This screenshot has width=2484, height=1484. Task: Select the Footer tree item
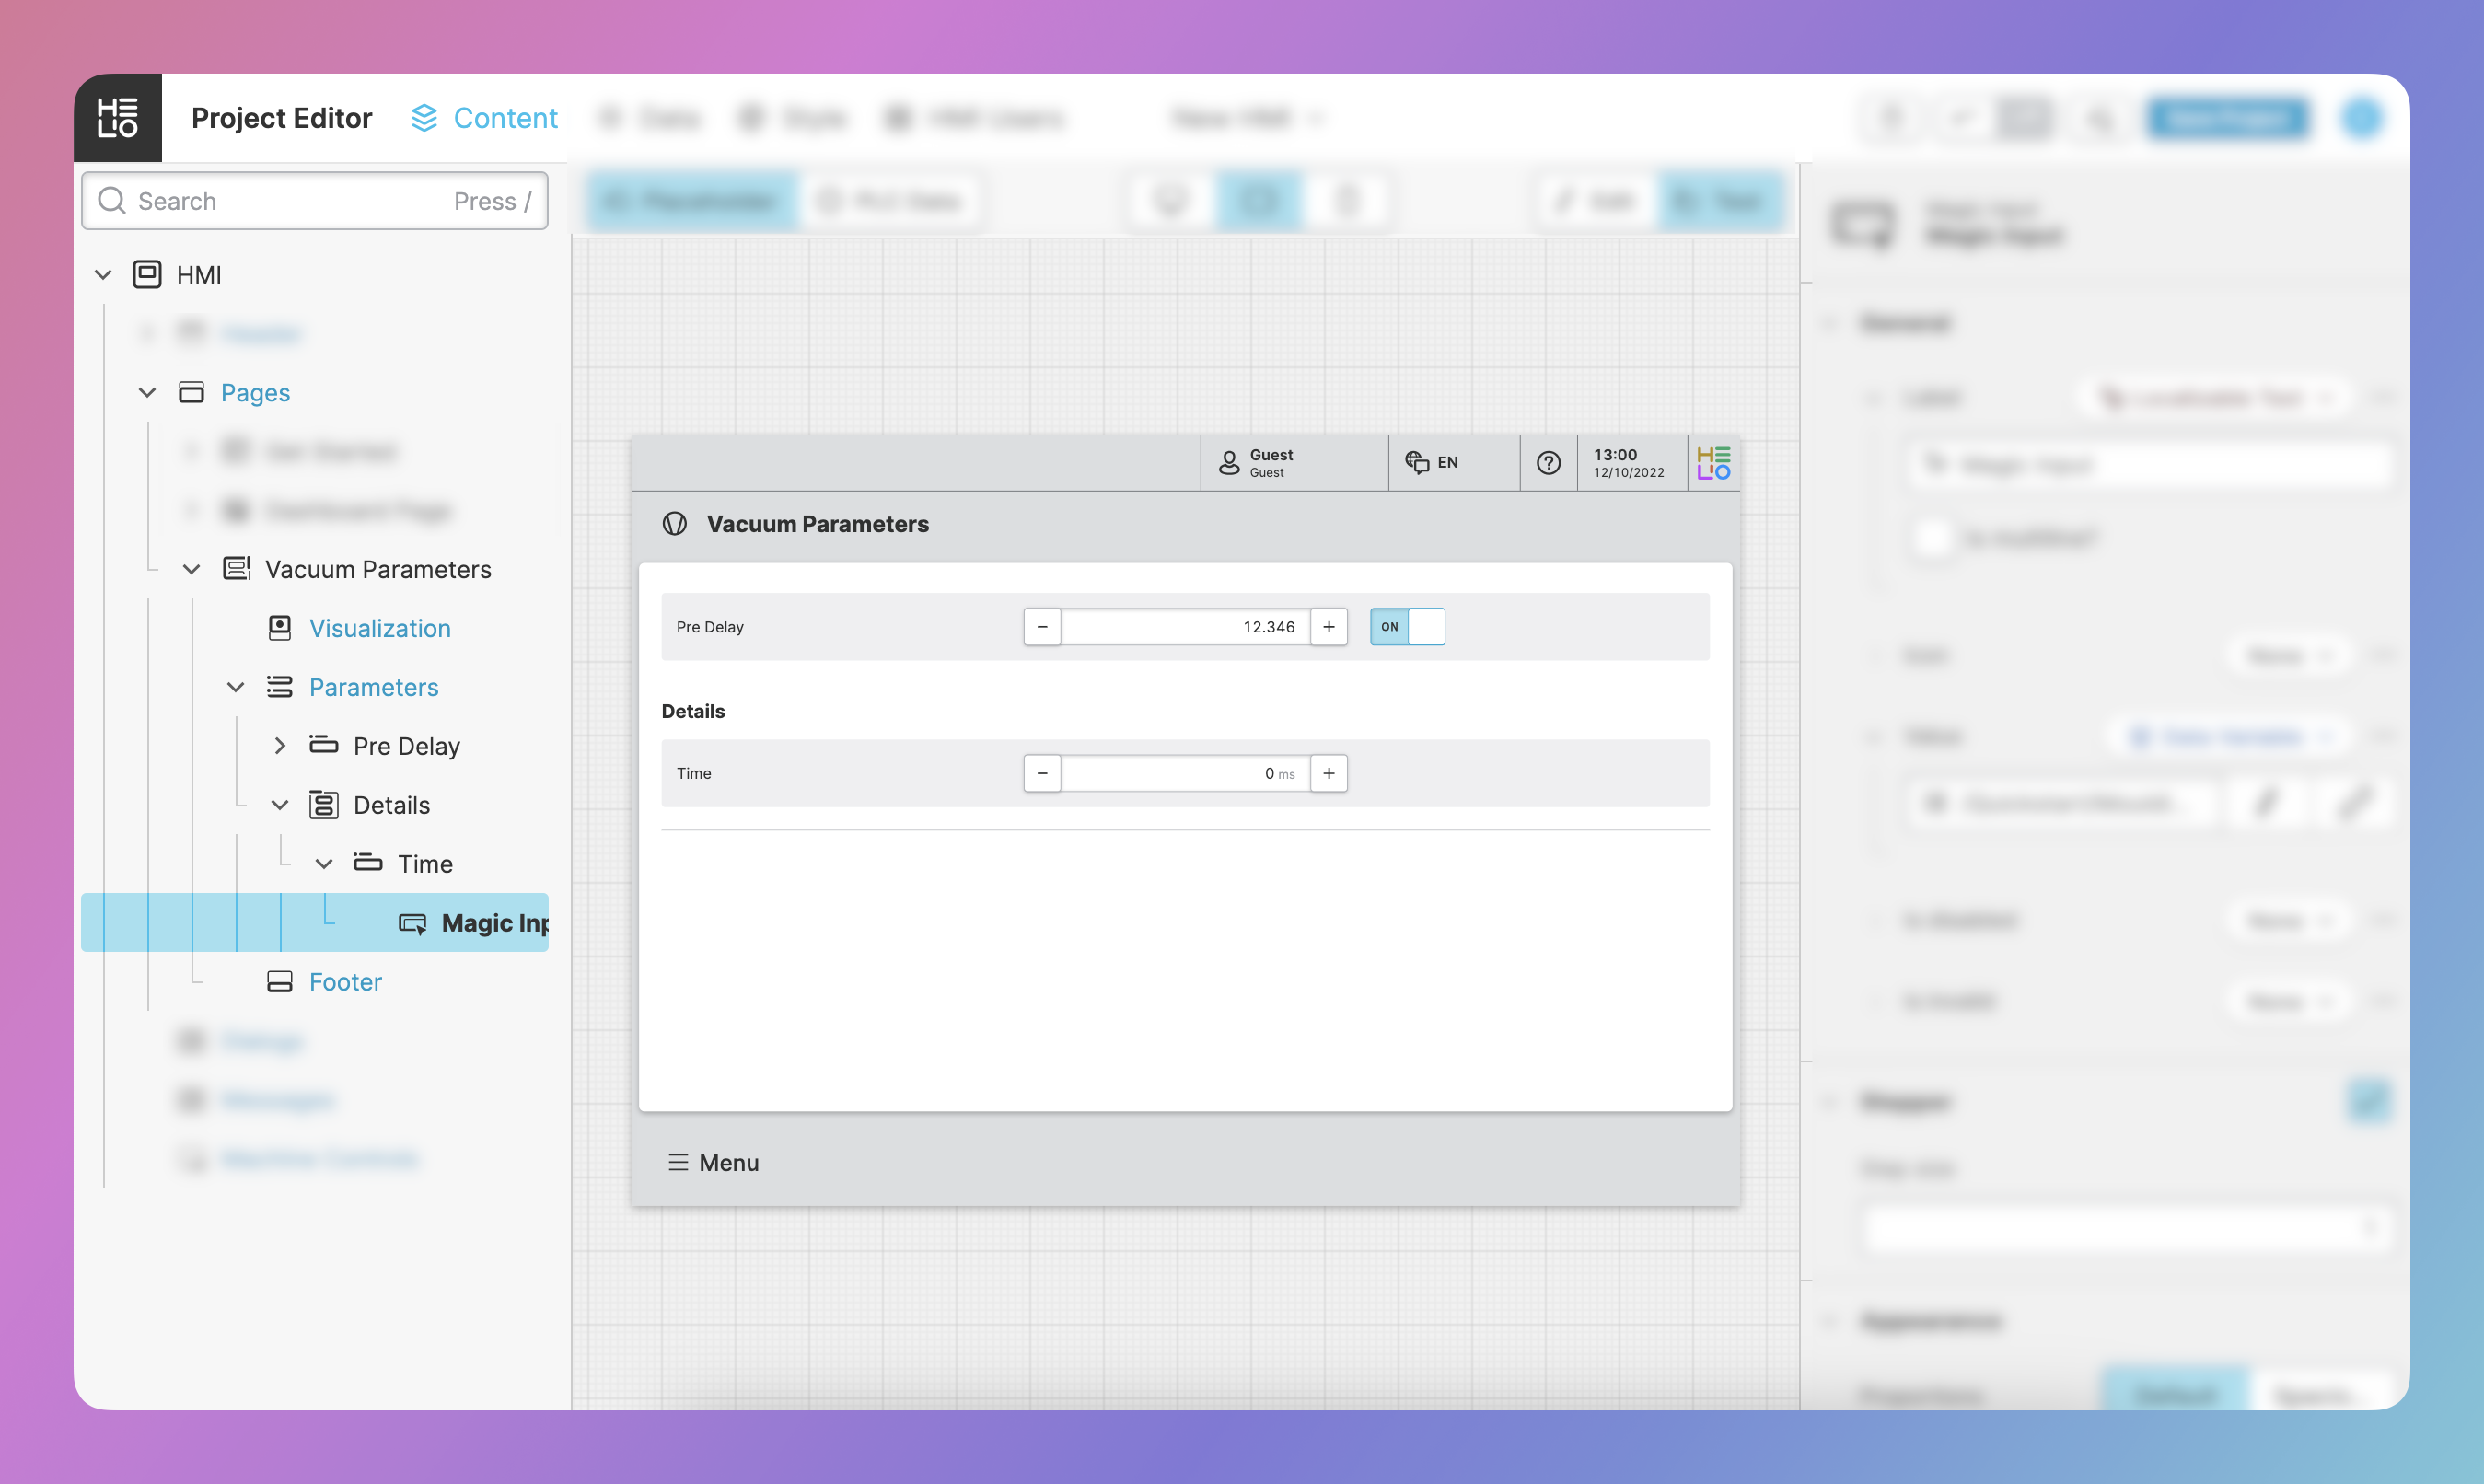click(345, 982)
